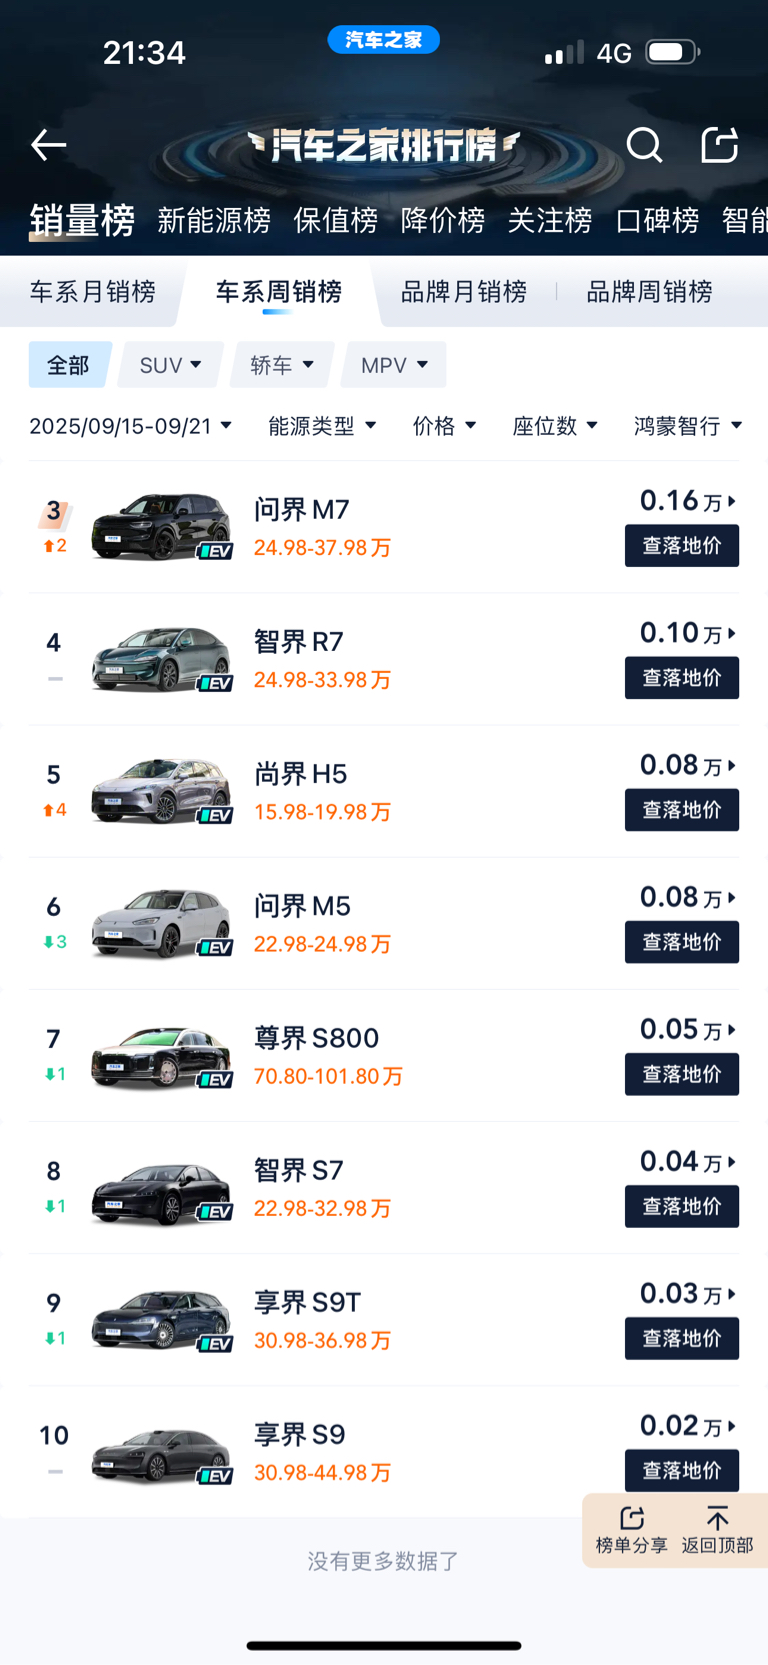Tap the share icon in header
Image resolution: width=768 pixels, height=1665 pixels.
[719, 145]
